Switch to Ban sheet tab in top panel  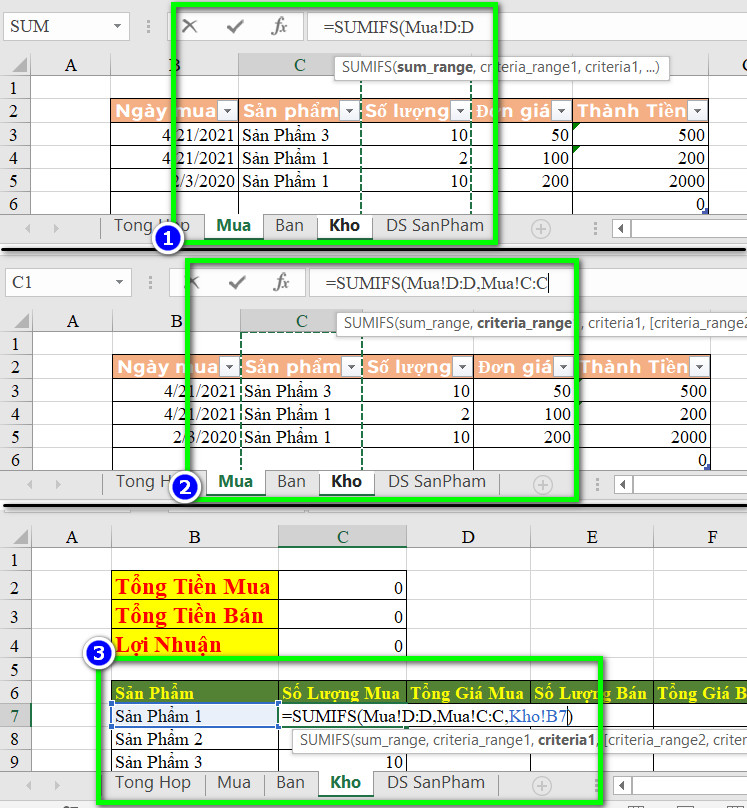click(289, 226)
